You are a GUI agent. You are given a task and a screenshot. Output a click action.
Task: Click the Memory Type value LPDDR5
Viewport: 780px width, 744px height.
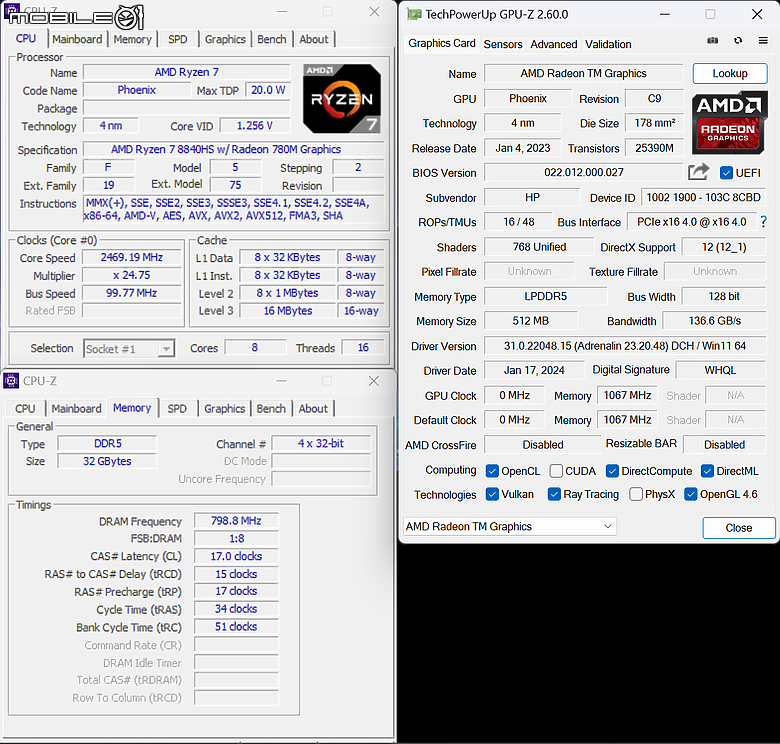click(x=546, y=296)
